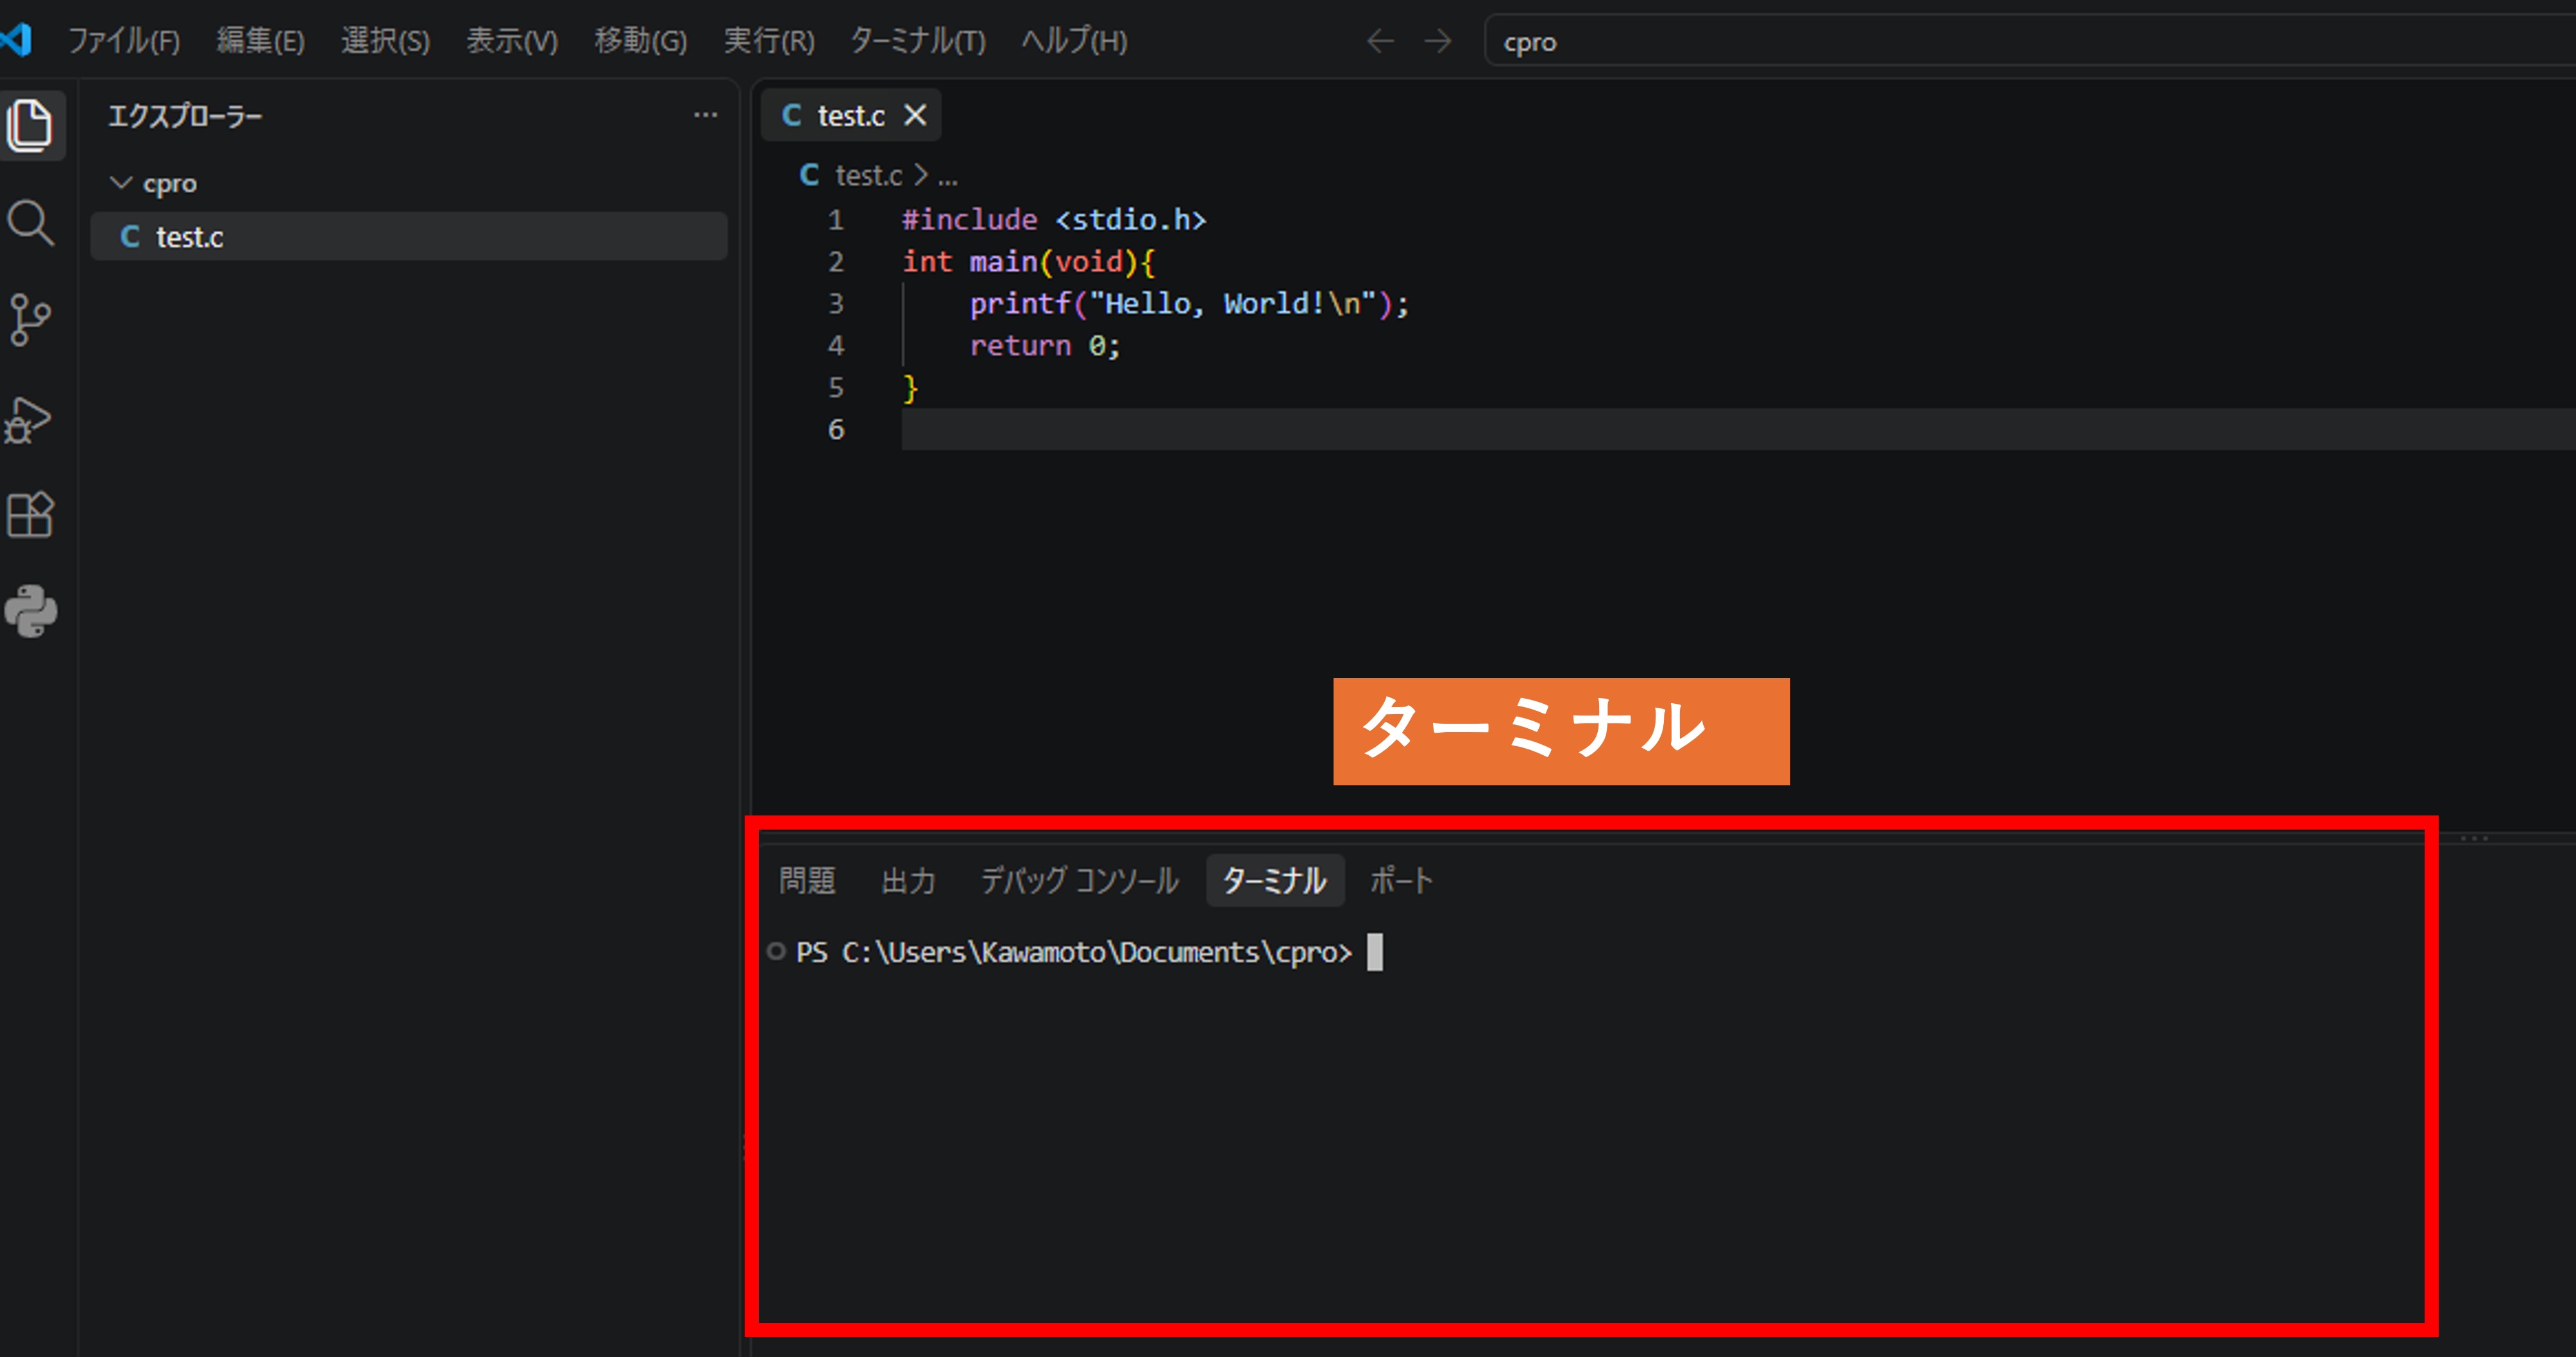
Task: Open the ターミナル(T) menu
Action: click(x=917, y=41)
